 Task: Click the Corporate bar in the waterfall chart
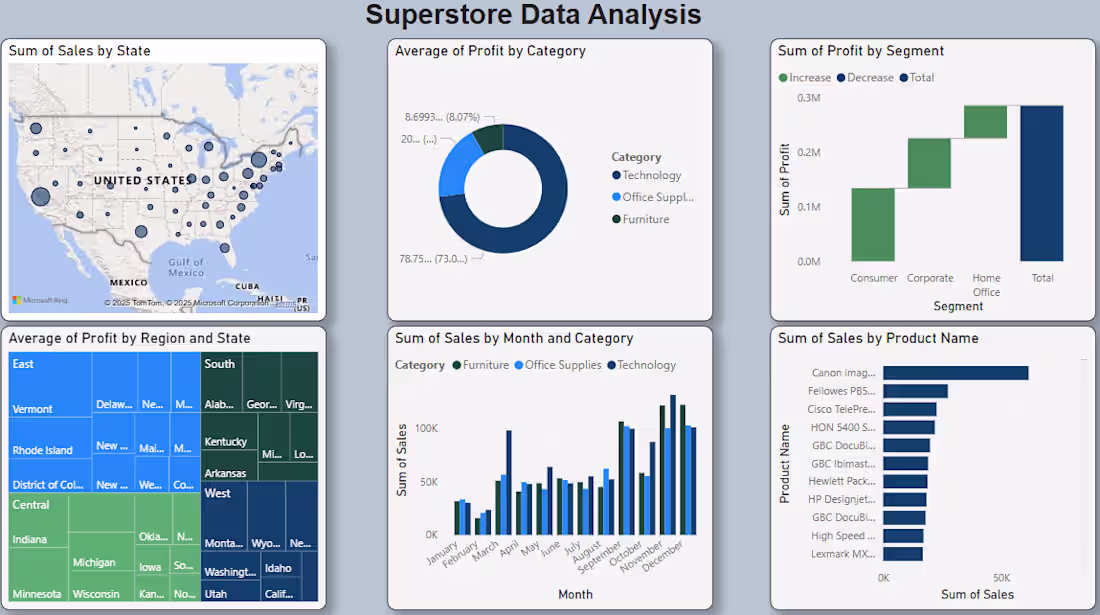coord(929,163)
